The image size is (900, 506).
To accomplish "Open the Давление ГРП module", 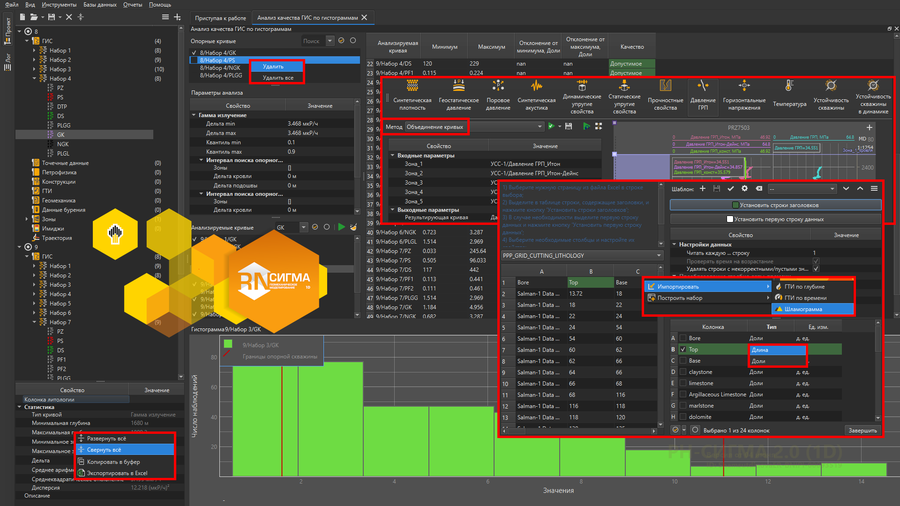I will coord(703,88).
